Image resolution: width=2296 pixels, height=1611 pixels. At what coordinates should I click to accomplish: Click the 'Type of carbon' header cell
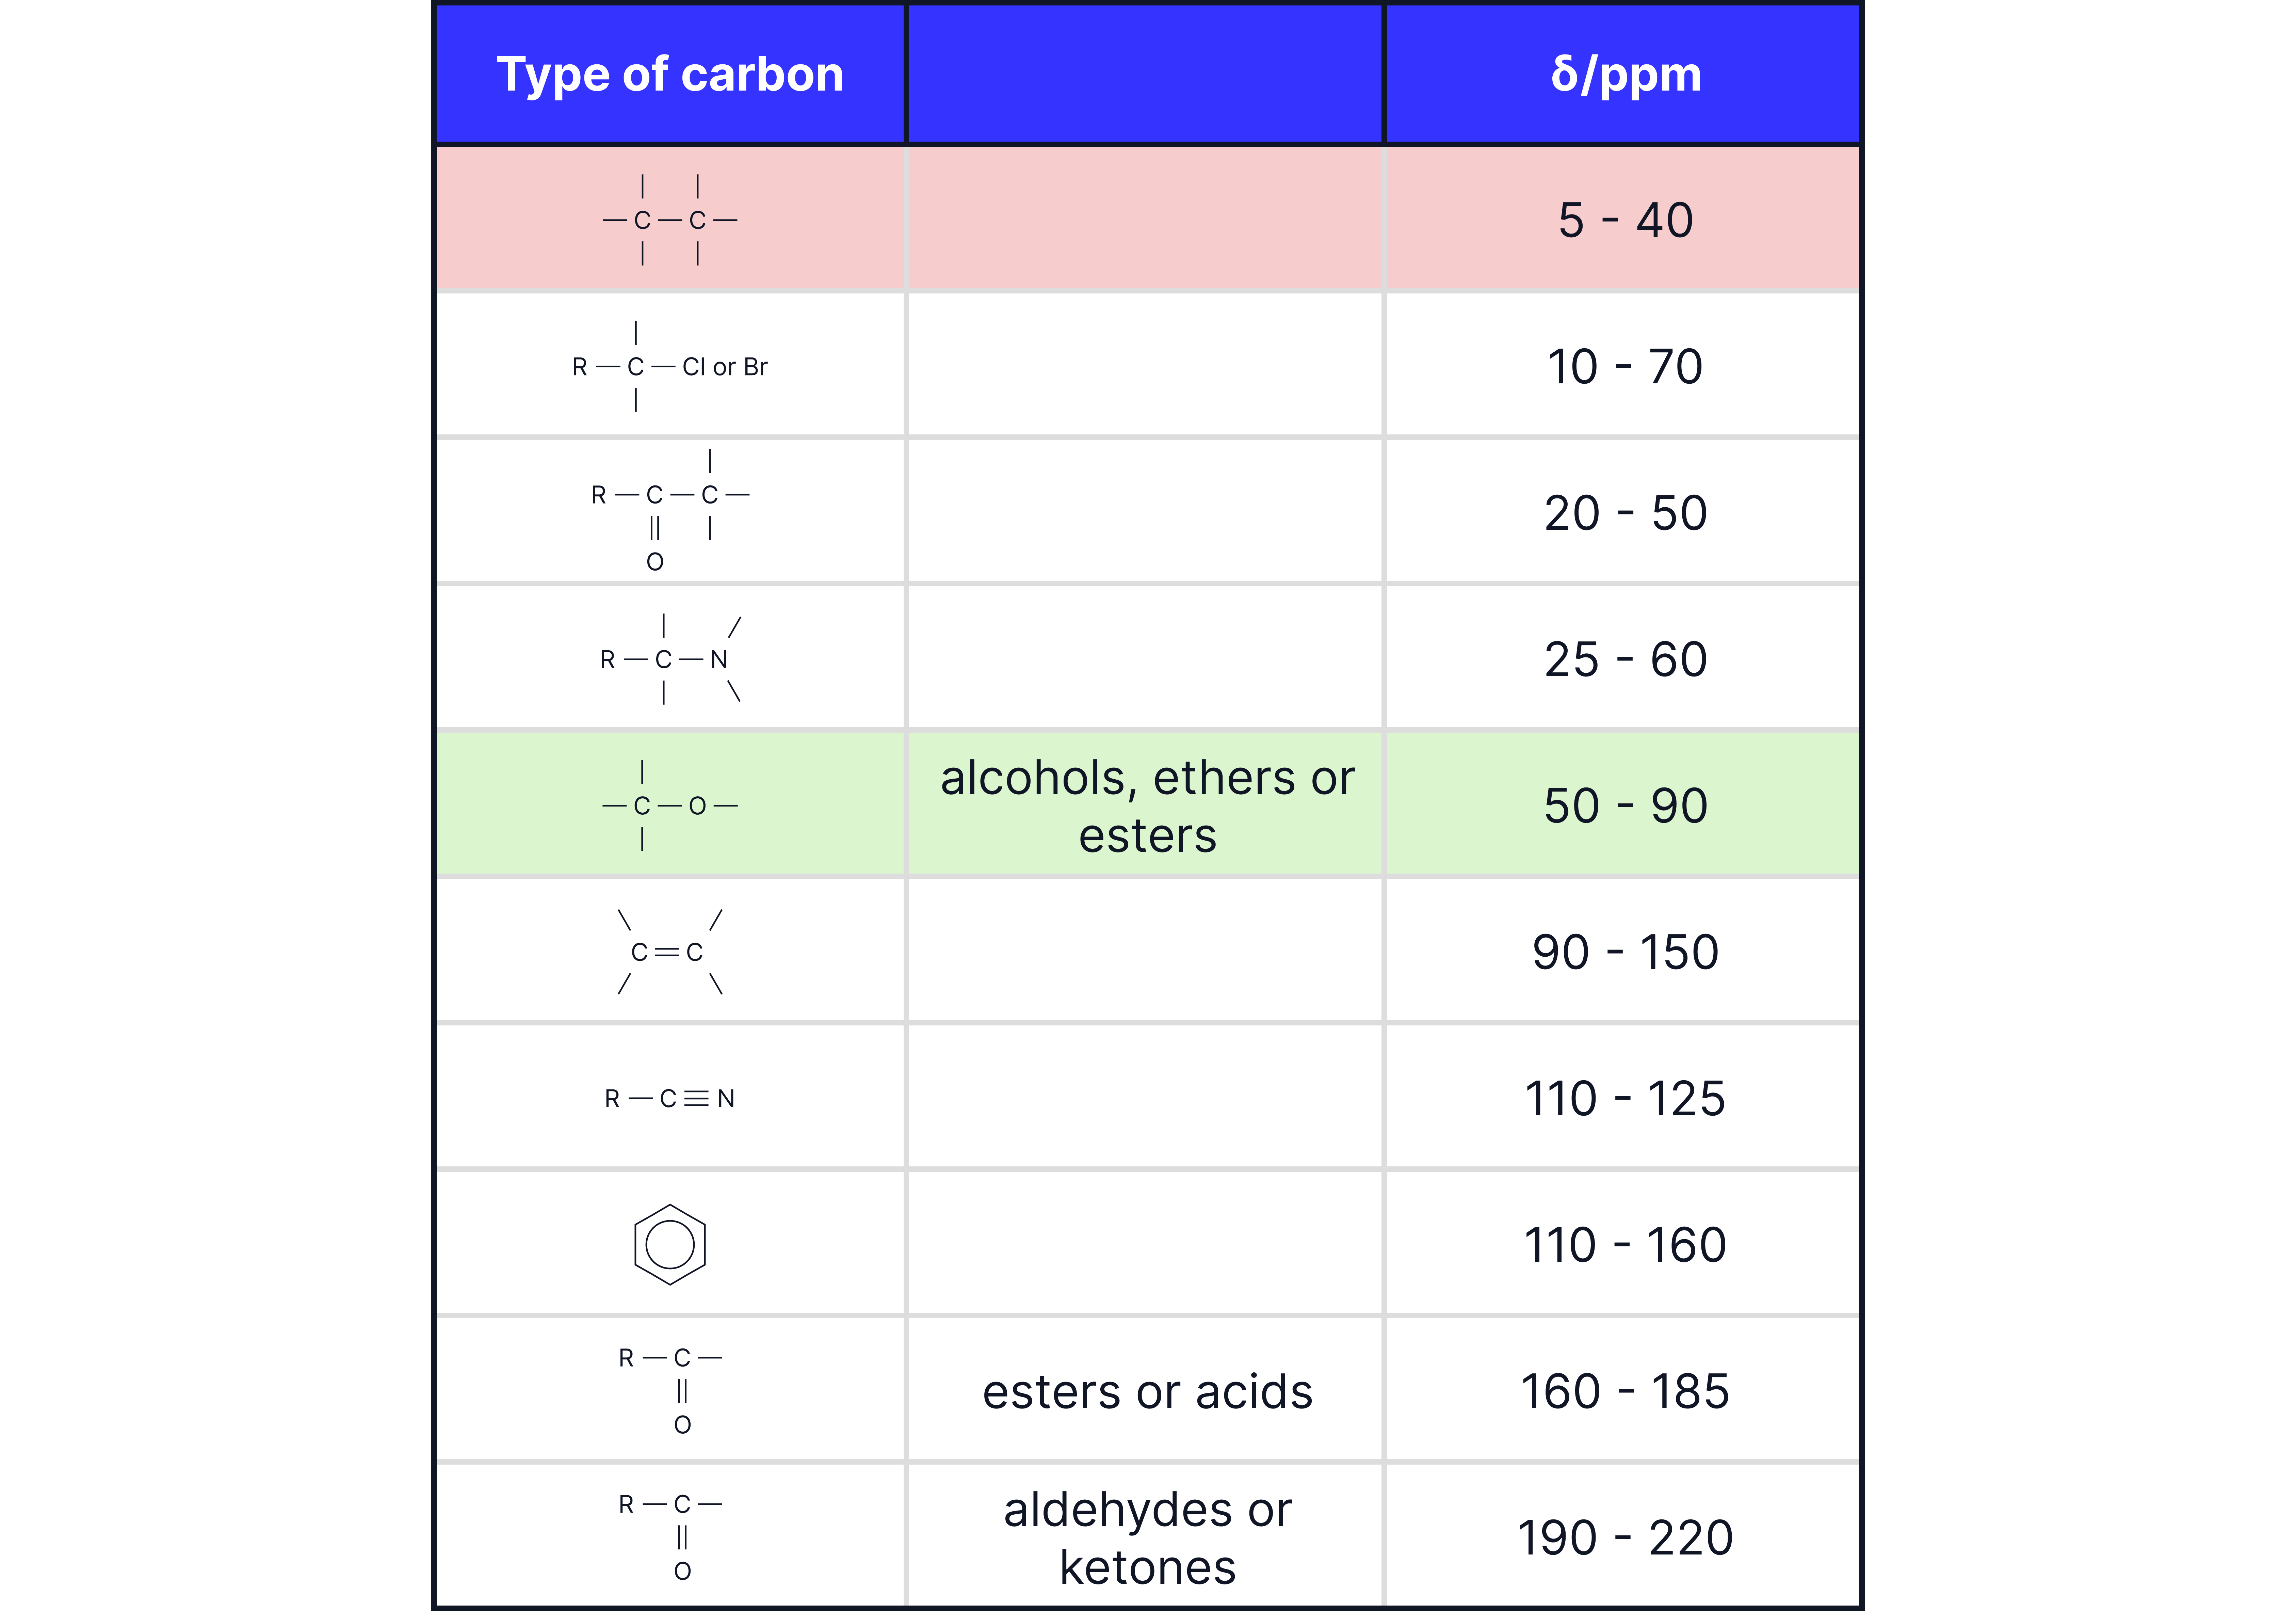click(x=670, y=74)
